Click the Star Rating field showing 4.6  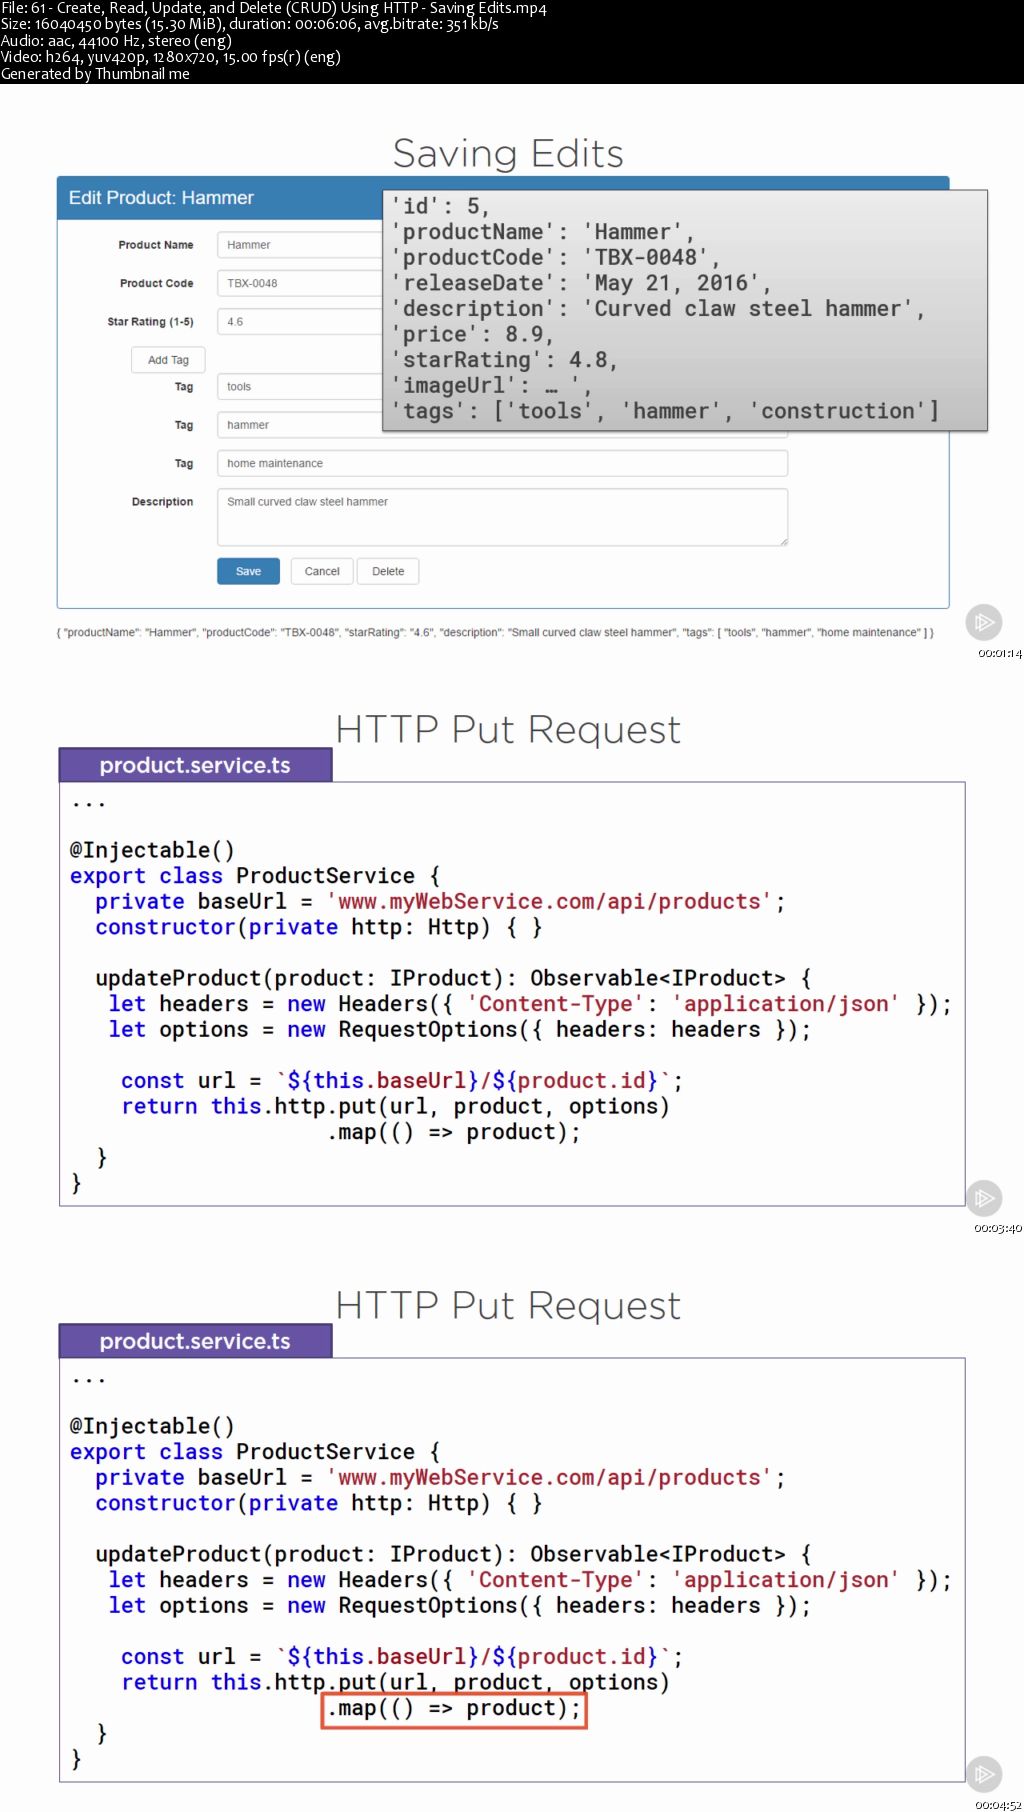point(300,322)
